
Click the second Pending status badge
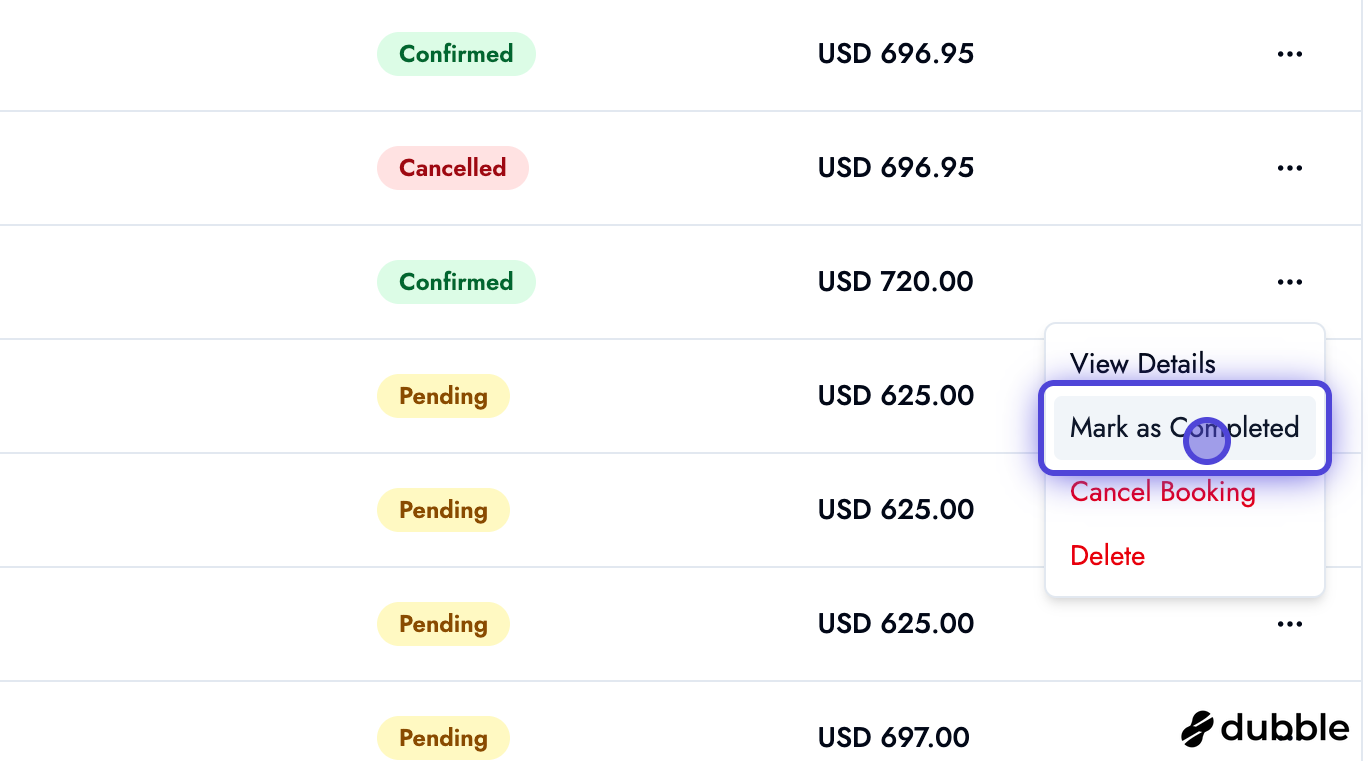[x=443, y=510]
